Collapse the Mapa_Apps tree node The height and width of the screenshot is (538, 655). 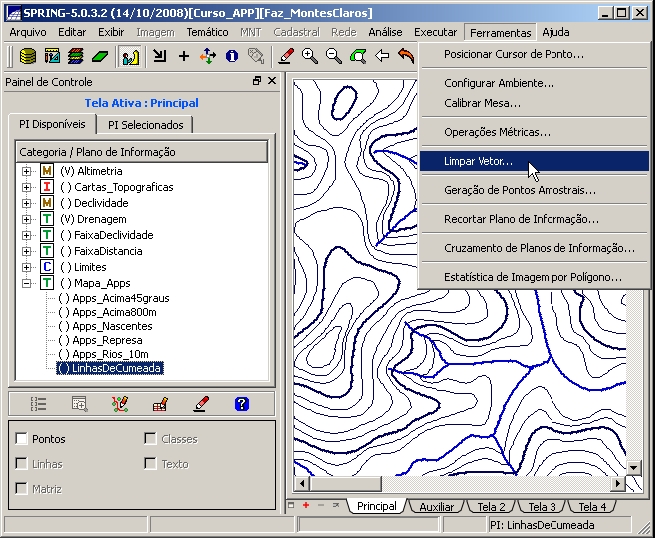(27, 283)
